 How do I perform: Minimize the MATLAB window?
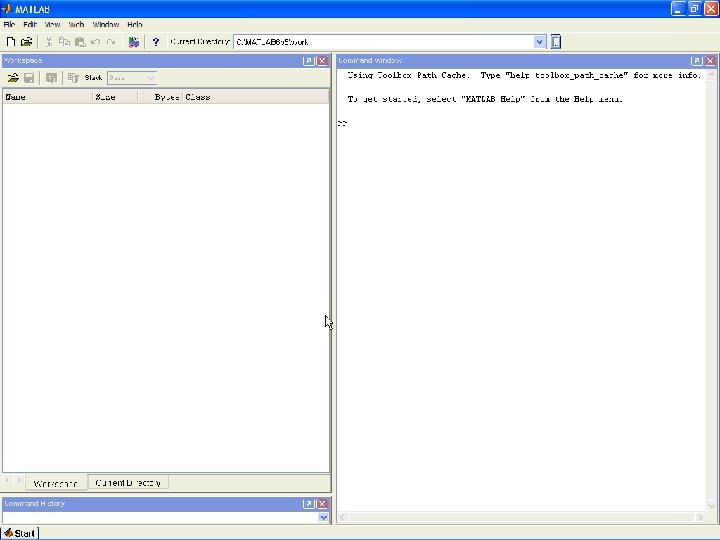coord(678,9)
